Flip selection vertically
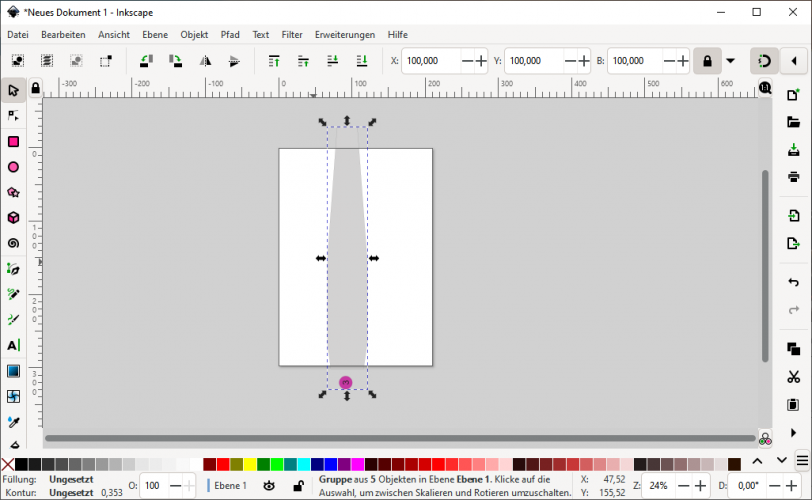 (234, 61)
